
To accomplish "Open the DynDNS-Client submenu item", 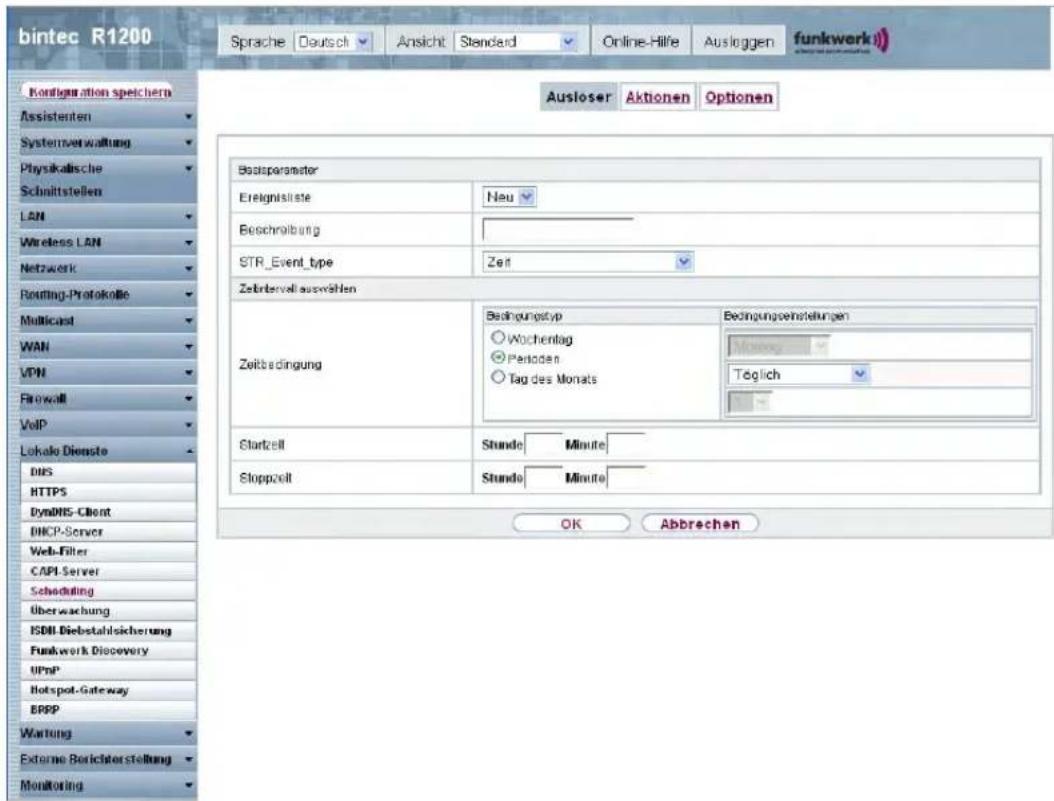I will [109, 512].
